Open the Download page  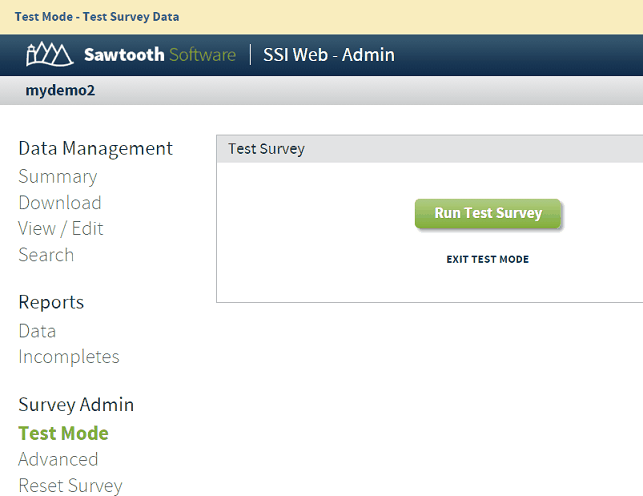pos(60,202)
